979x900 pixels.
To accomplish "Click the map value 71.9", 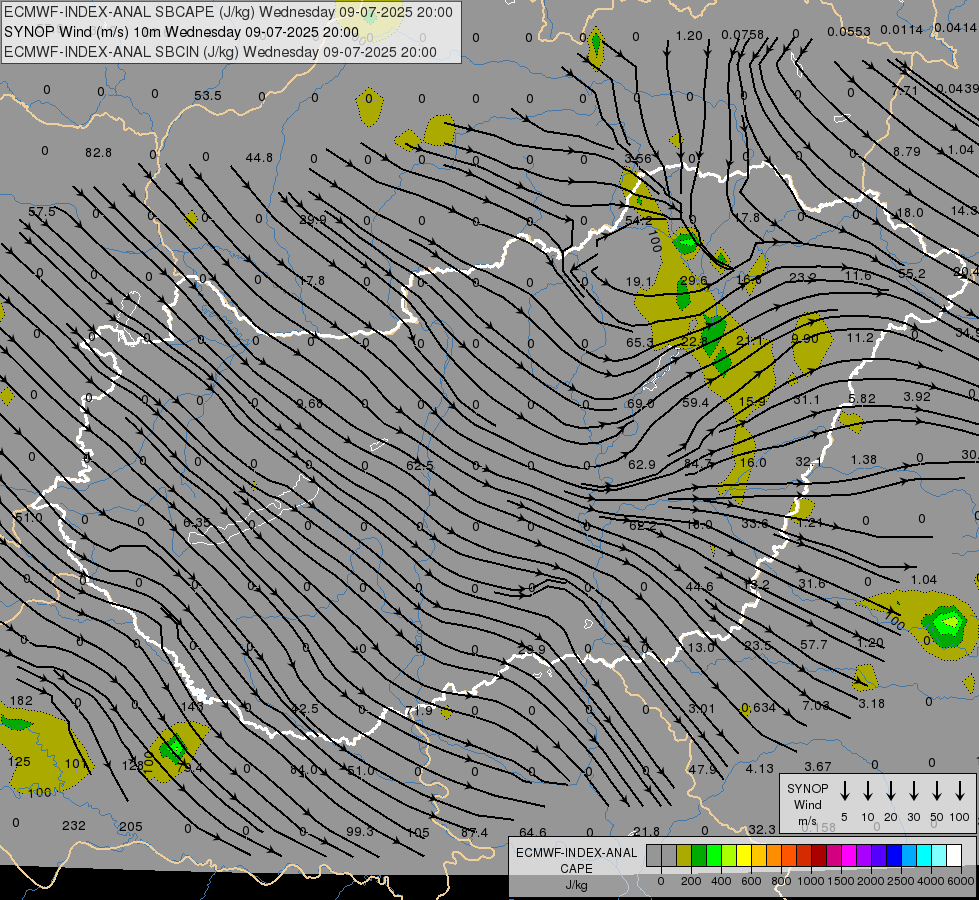I will point(418,711).
